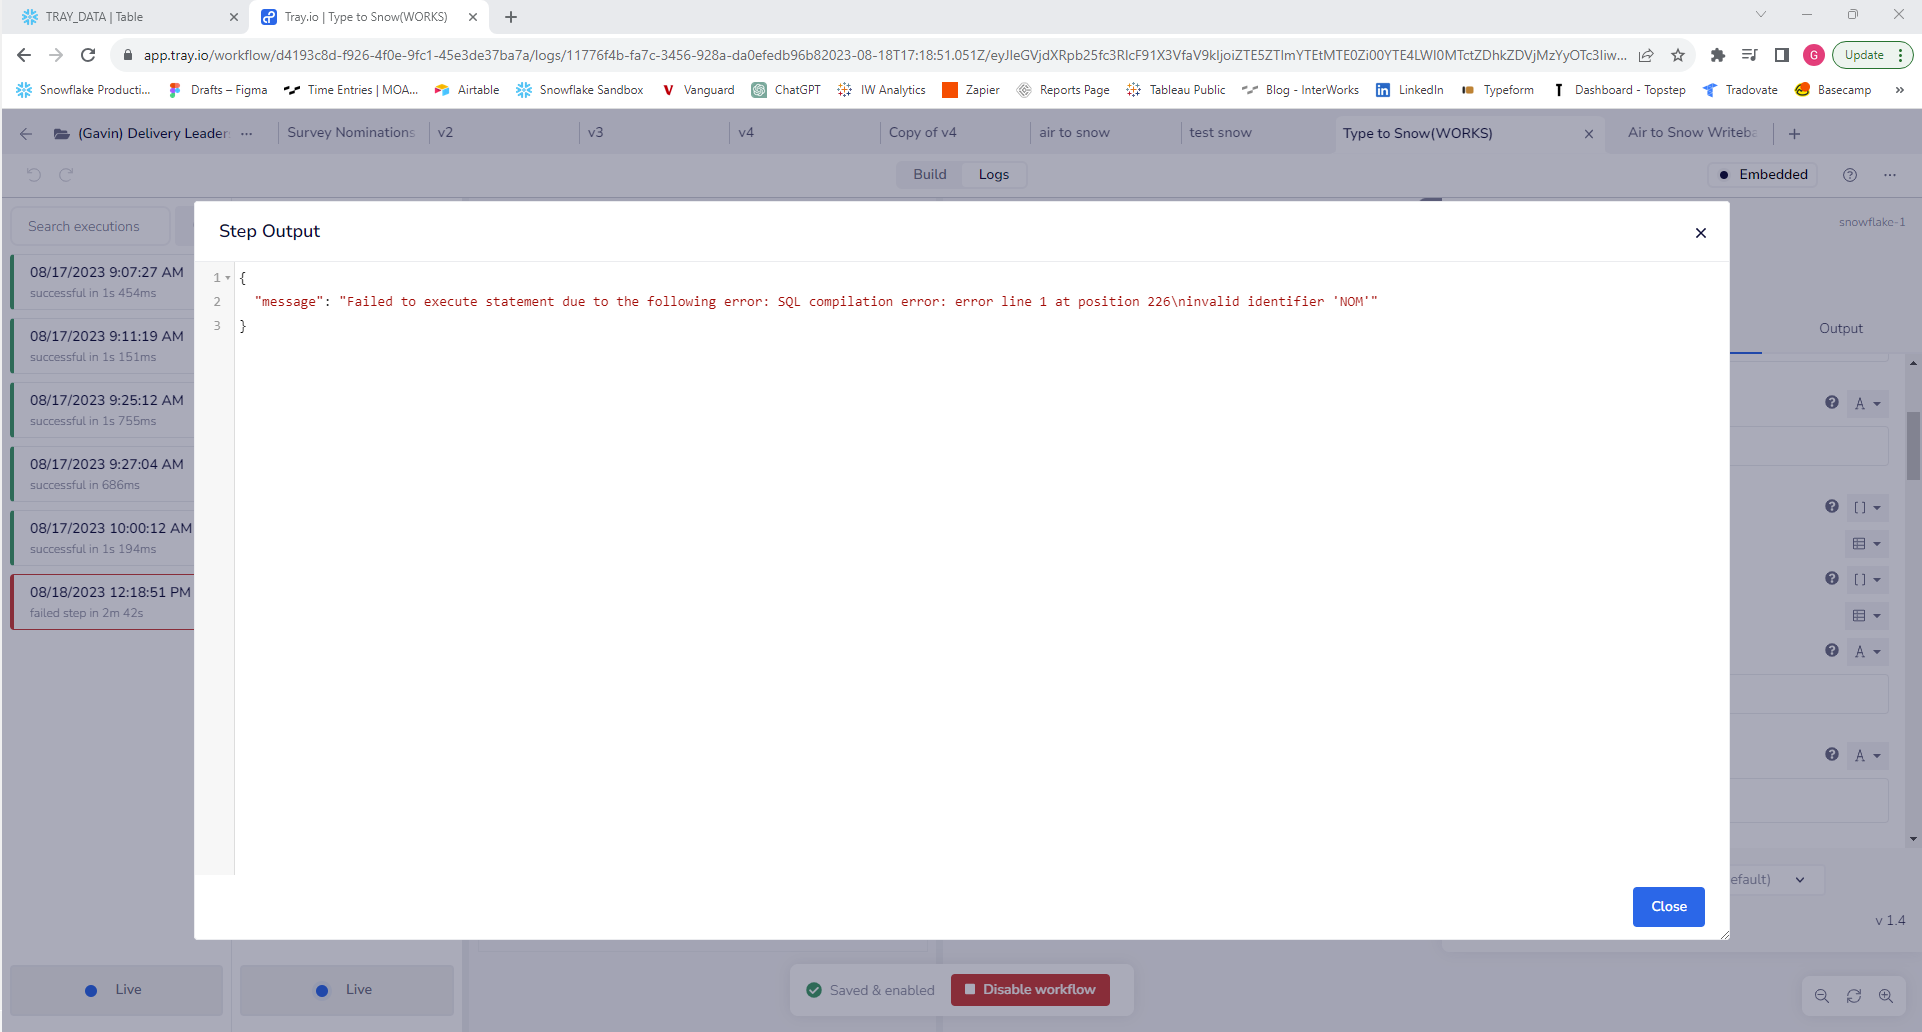
Task: Open the project ellipsis menu beside Delivery Leader
Action: click(x=247, y=133)
